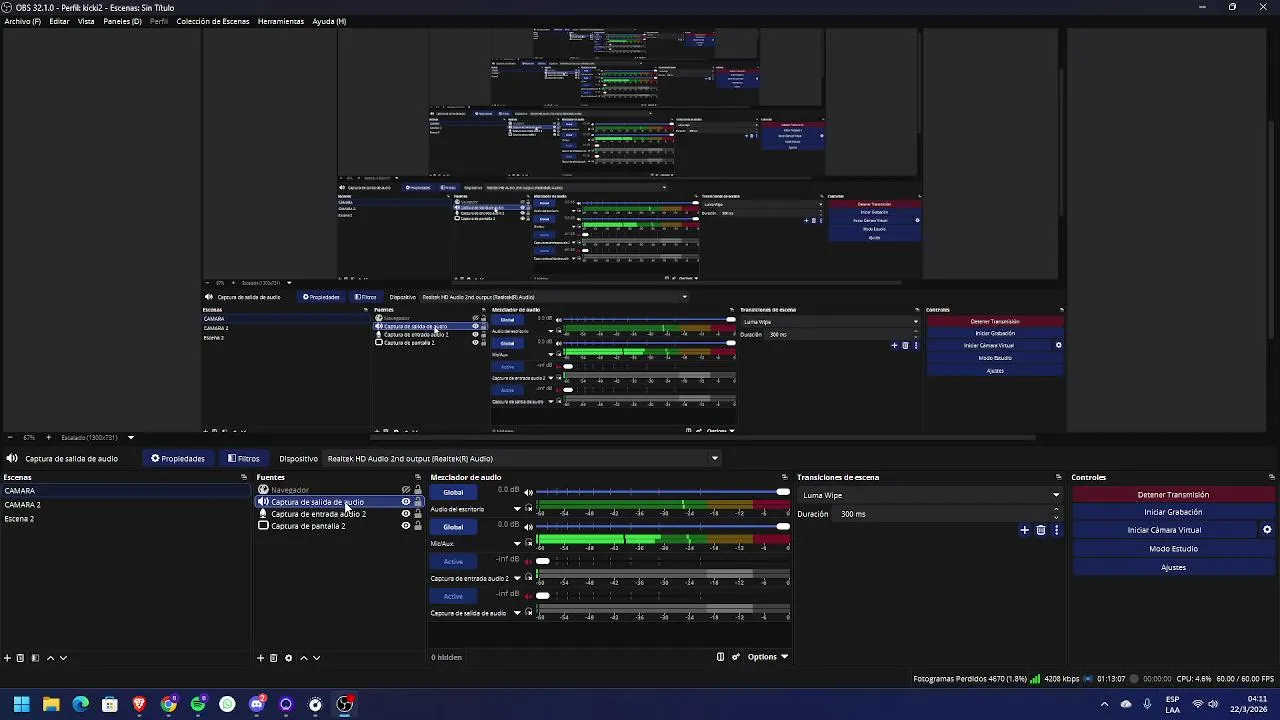Open Mic/Aux channel menu arrow
The image size is (1280, 720).
tap(517, 544)
